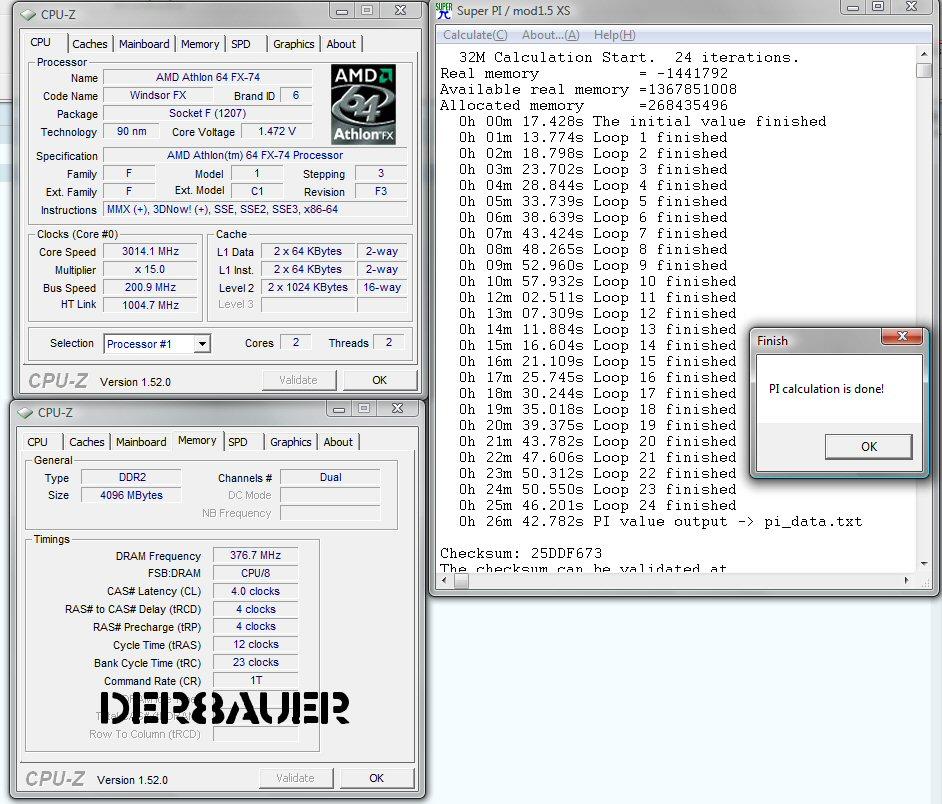Click the Technology value 90 nm
The height and width of the screenshot is (804, 942).
click(x=131, y=131)
